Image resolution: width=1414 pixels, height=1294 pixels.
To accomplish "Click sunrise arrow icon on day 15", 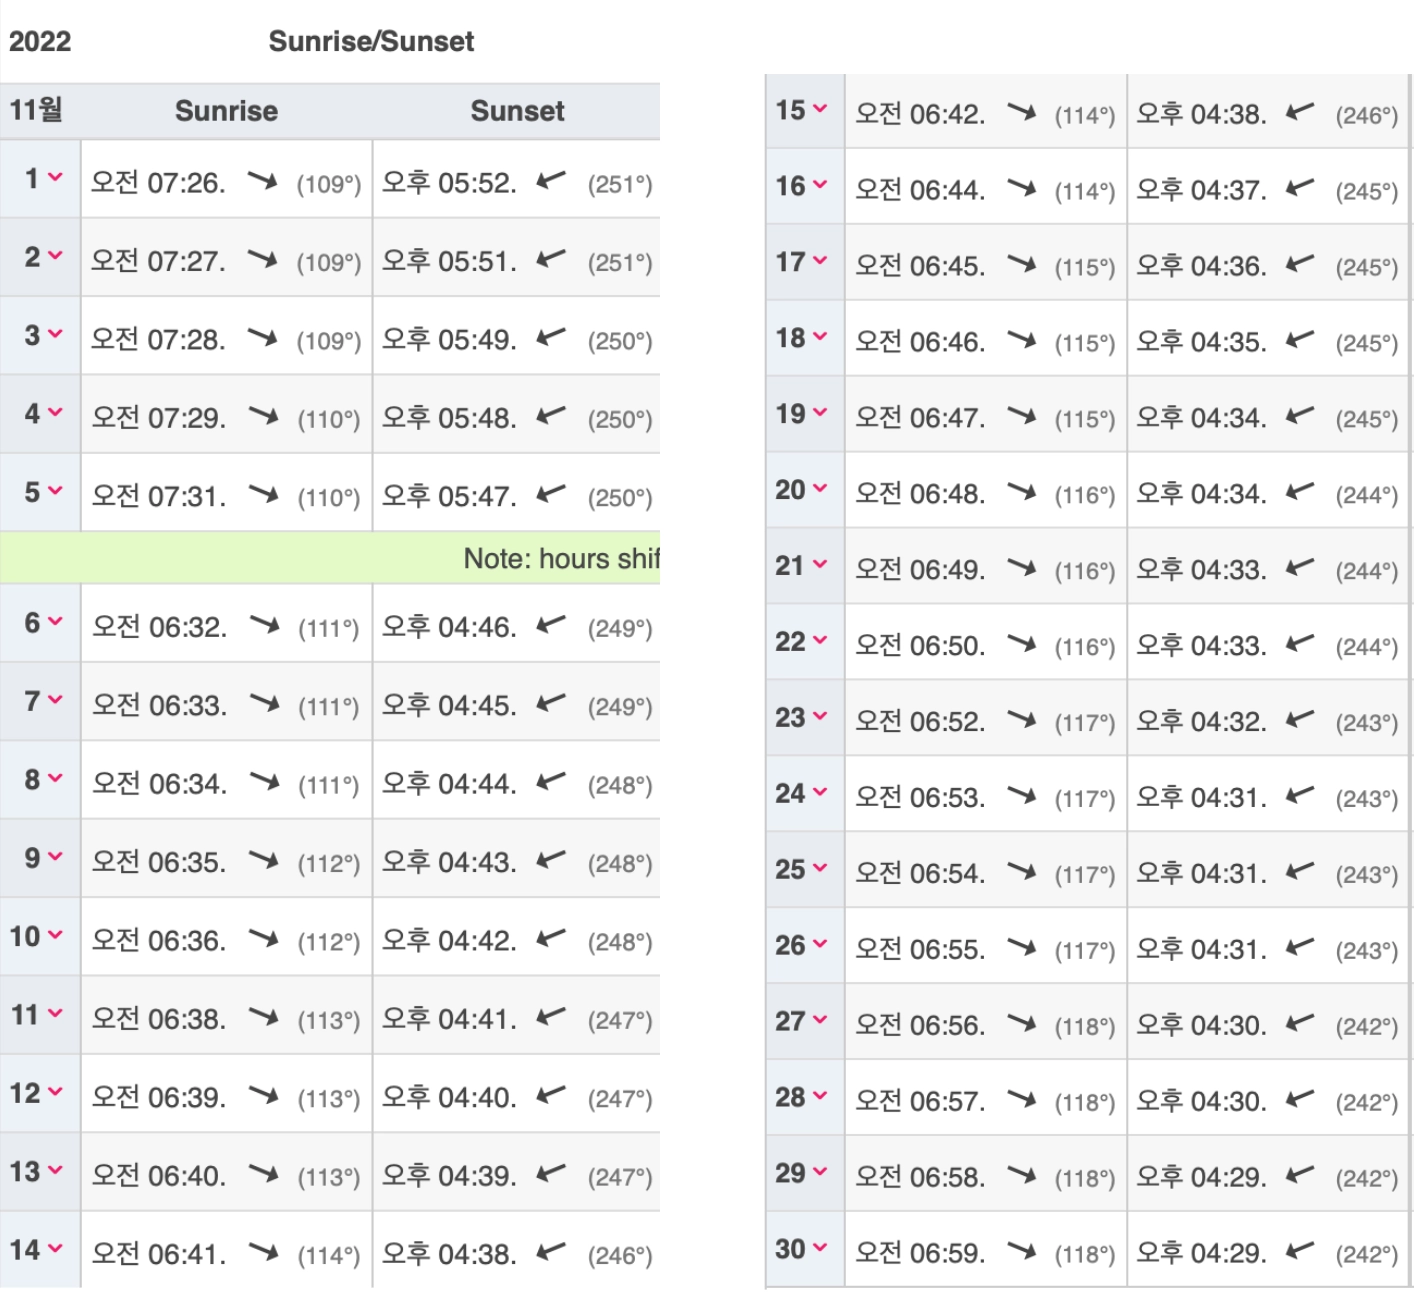I will (x=1022, y=112).
